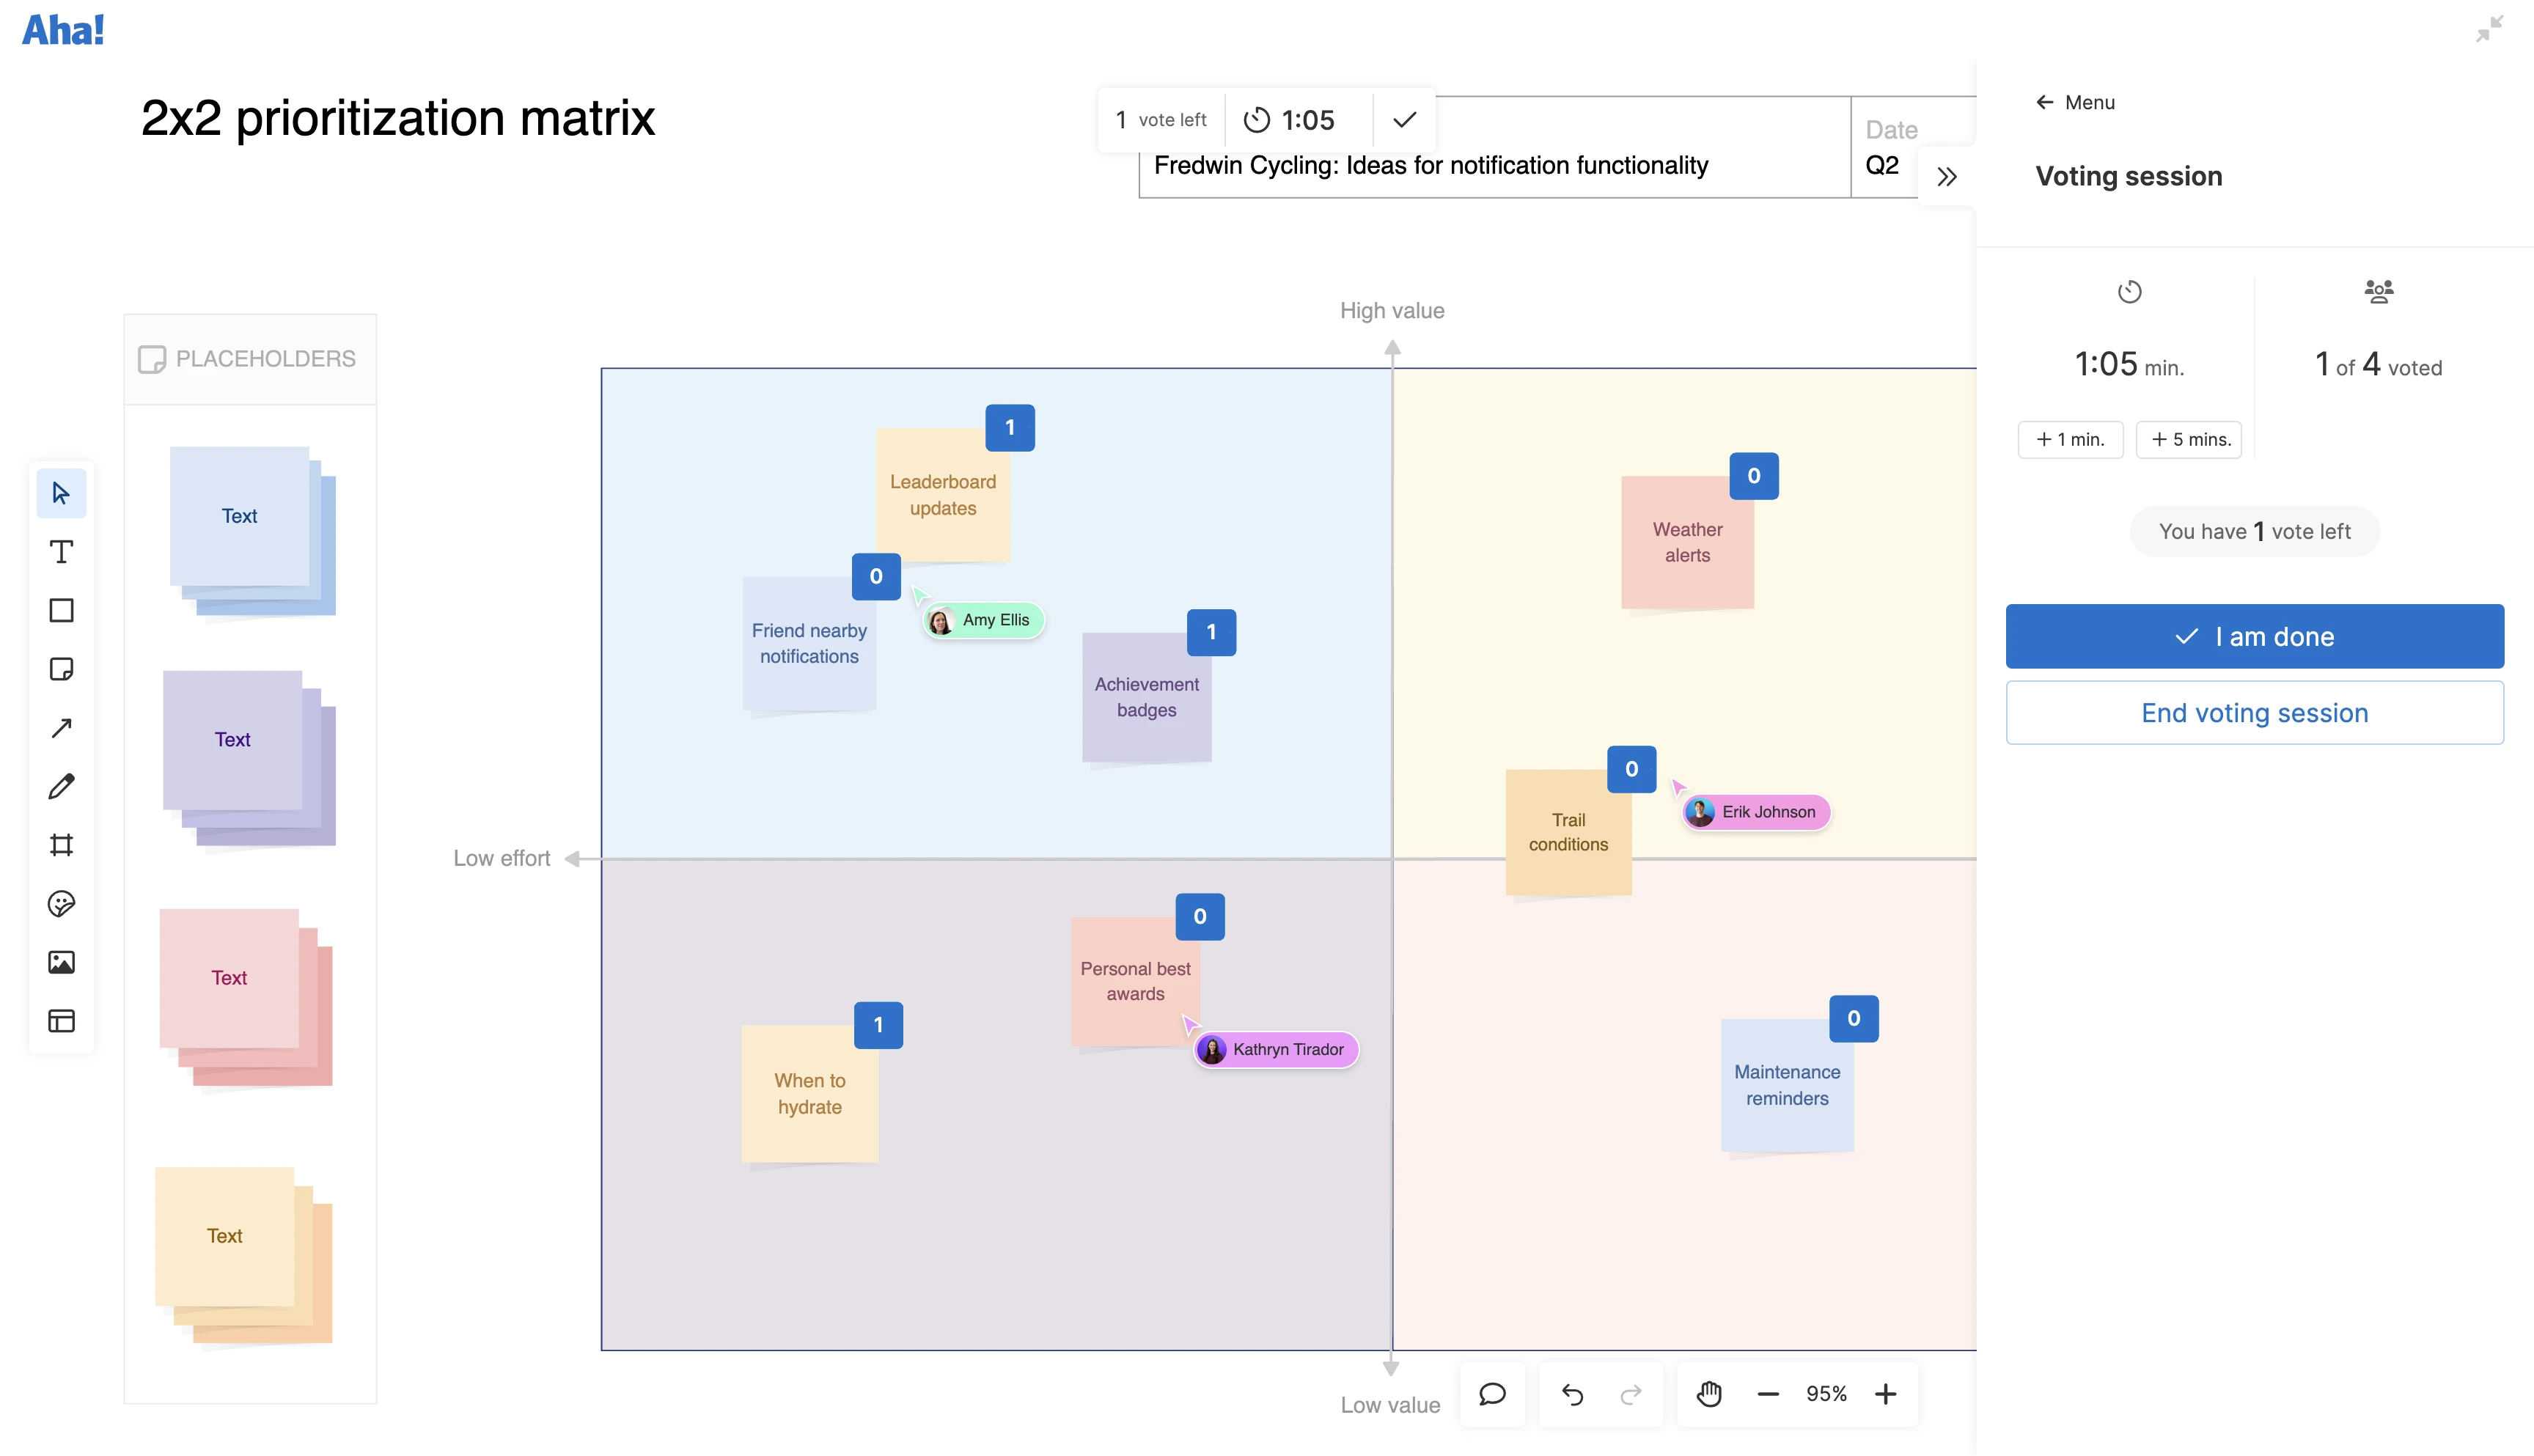
Task: Collapse the view using the diagonal arrows icon
Action: coord(2489,30)
